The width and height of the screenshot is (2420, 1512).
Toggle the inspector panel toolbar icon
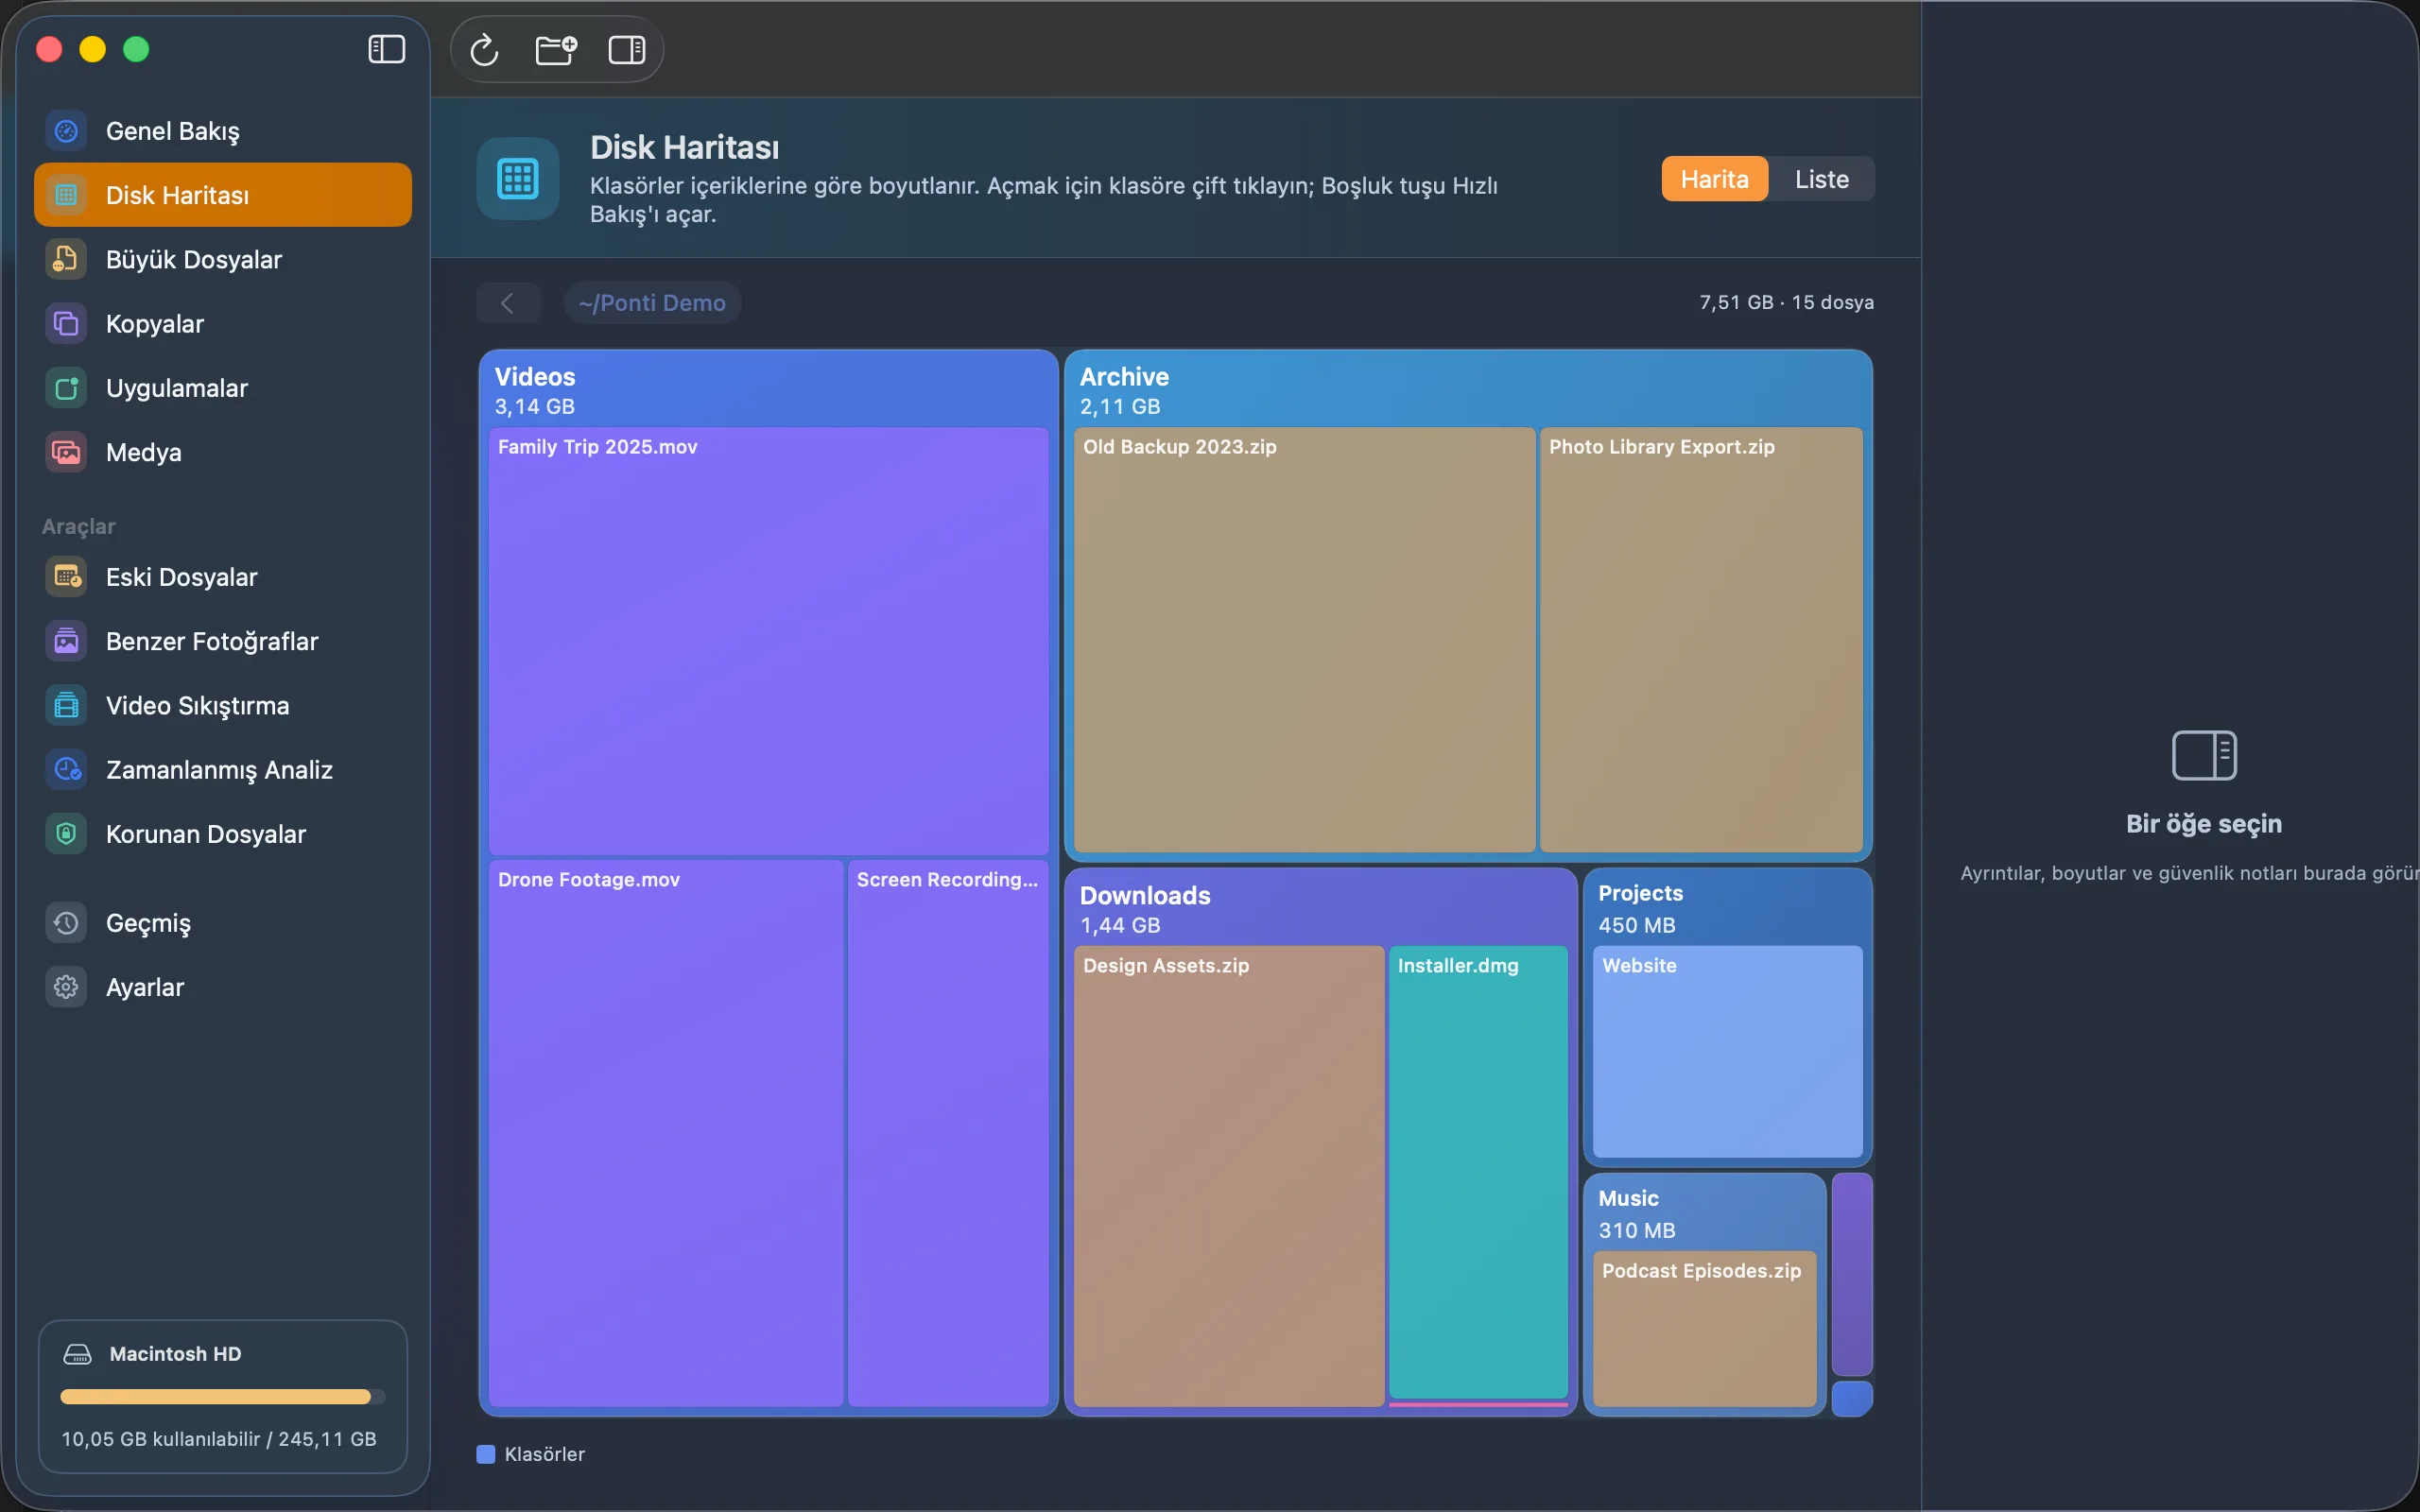[627, 49]
